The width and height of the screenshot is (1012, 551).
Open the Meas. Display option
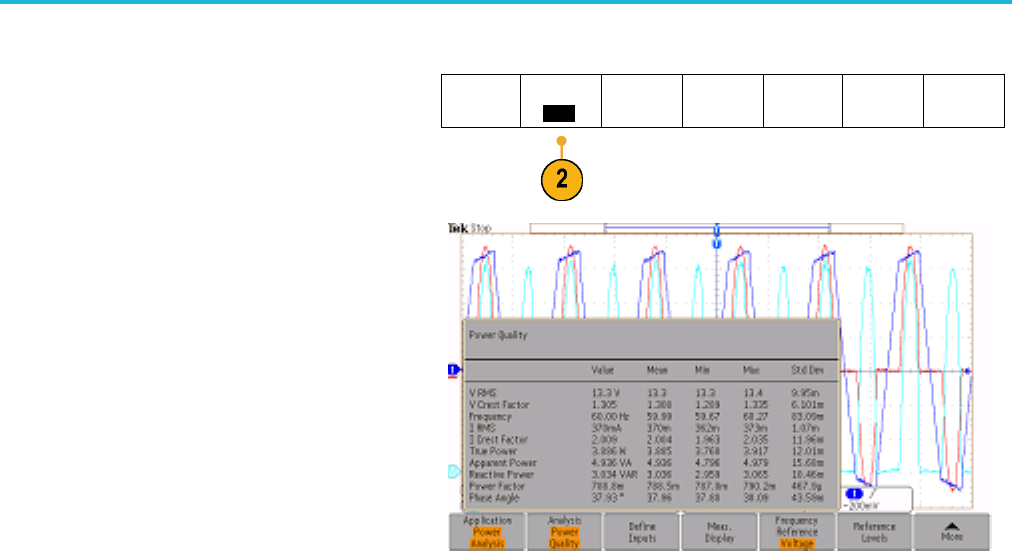[x=717, y=528]
